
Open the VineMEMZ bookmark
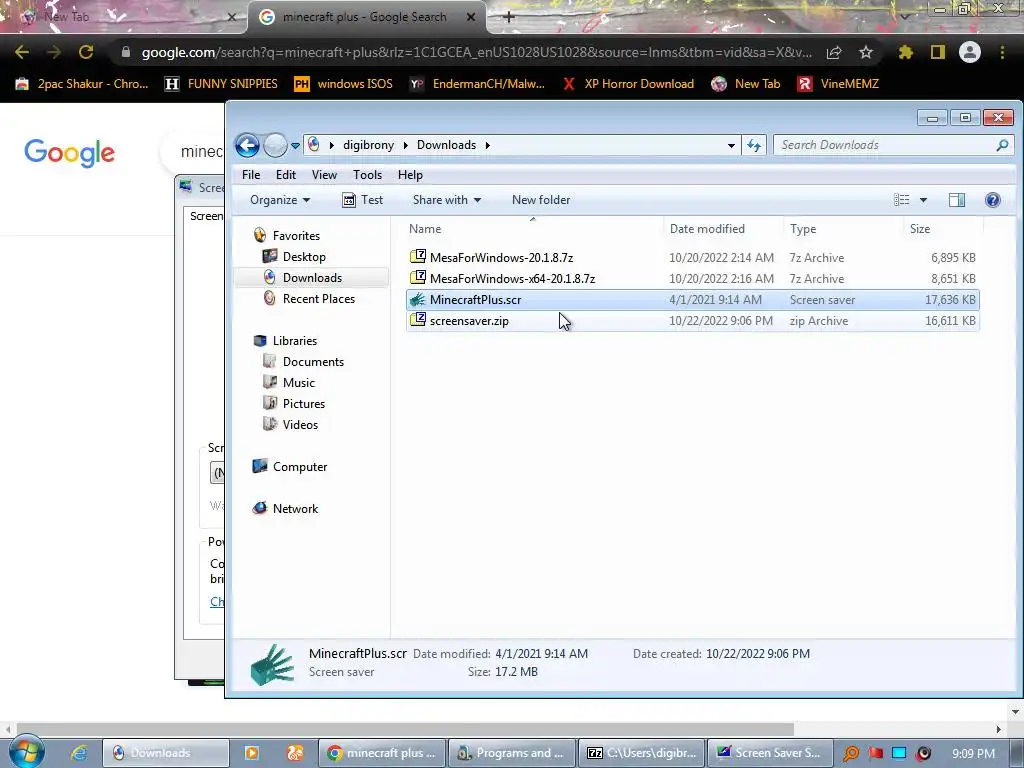pos(838,84)
